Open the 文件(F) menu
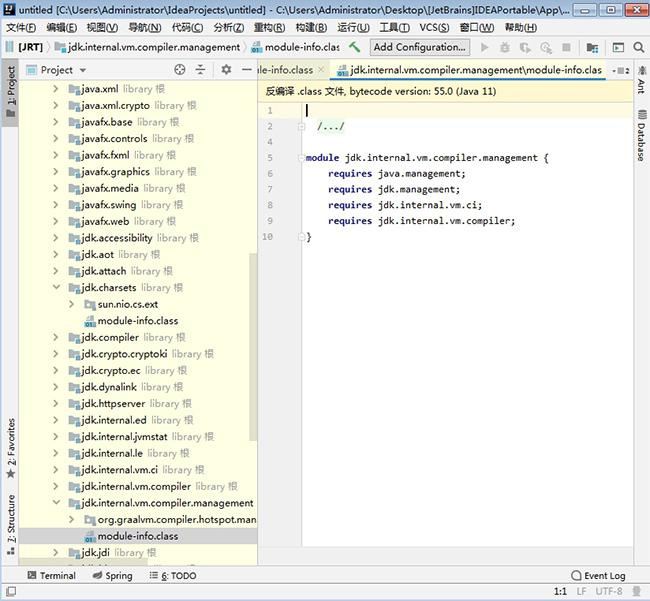The image size is (650, 601). pyautogui.click(x=21, y=28)
